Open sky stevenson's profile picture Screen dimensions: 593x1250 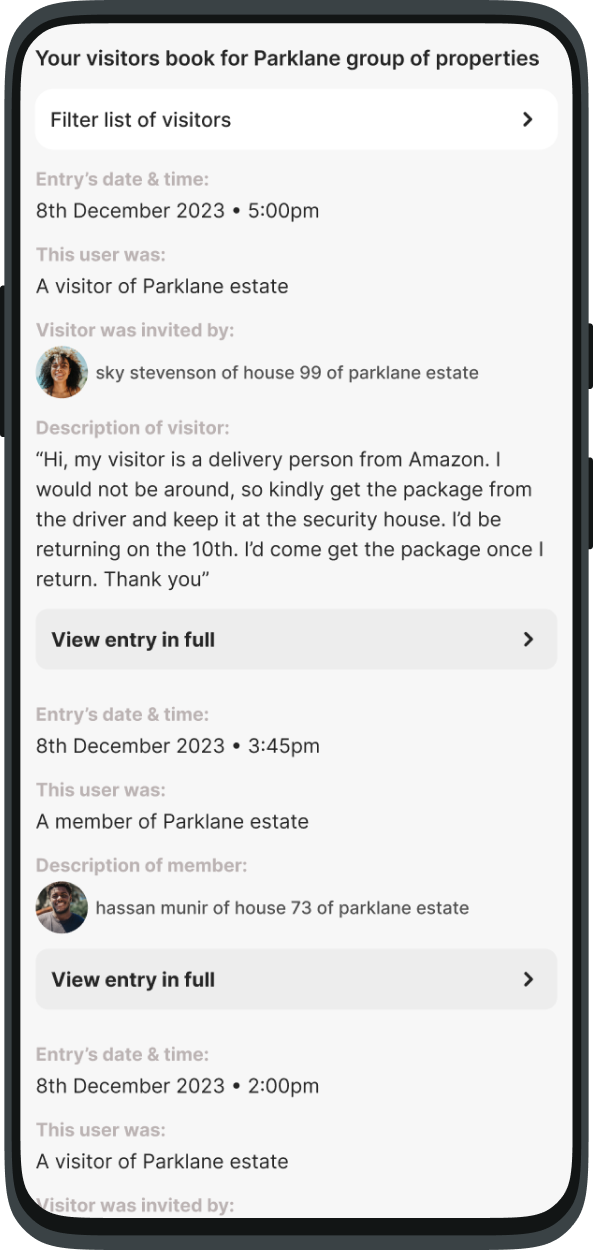pyautogui.click(x=61, y=372)
